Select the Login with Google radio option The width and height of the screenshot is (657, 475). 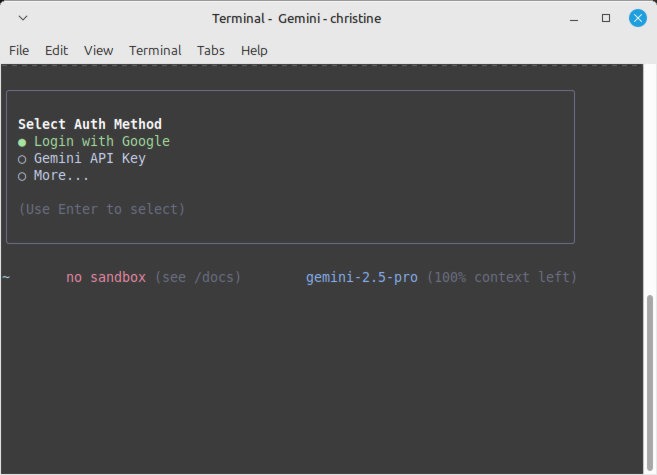[x=94, y=142]
